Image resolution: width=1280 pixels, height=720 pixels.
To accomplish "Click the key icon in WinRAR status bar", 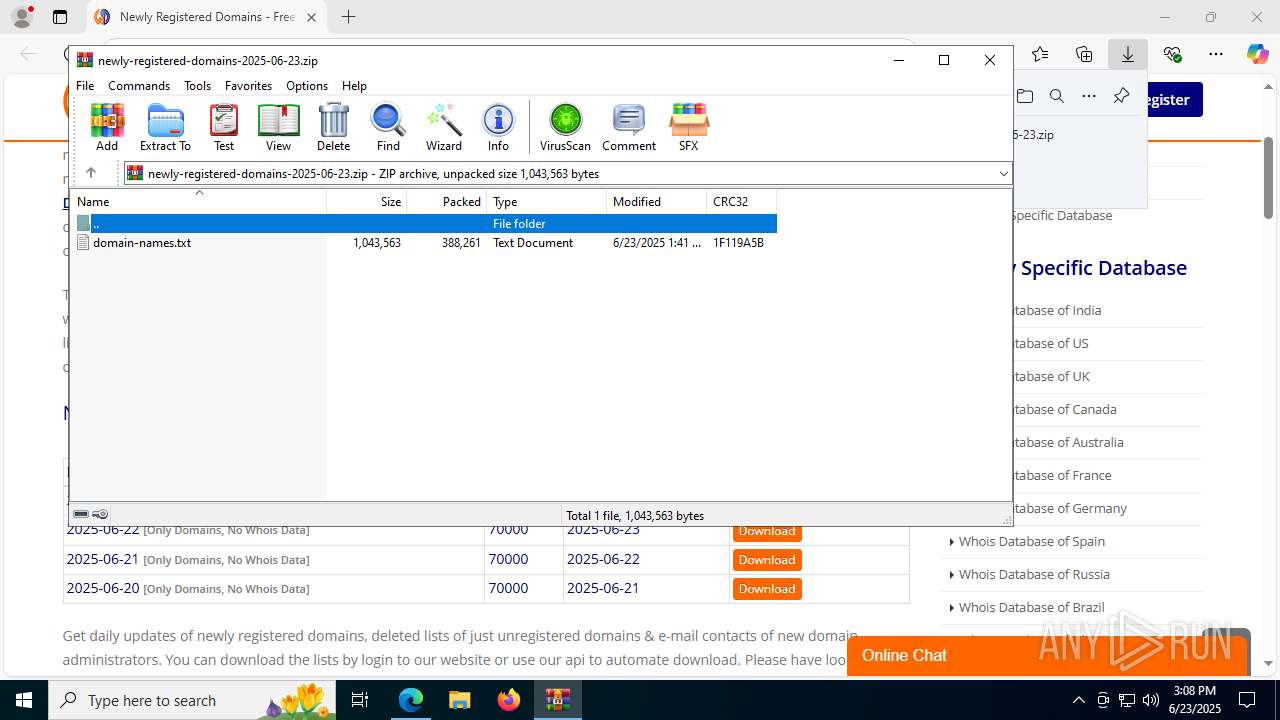I will point(100,514).
